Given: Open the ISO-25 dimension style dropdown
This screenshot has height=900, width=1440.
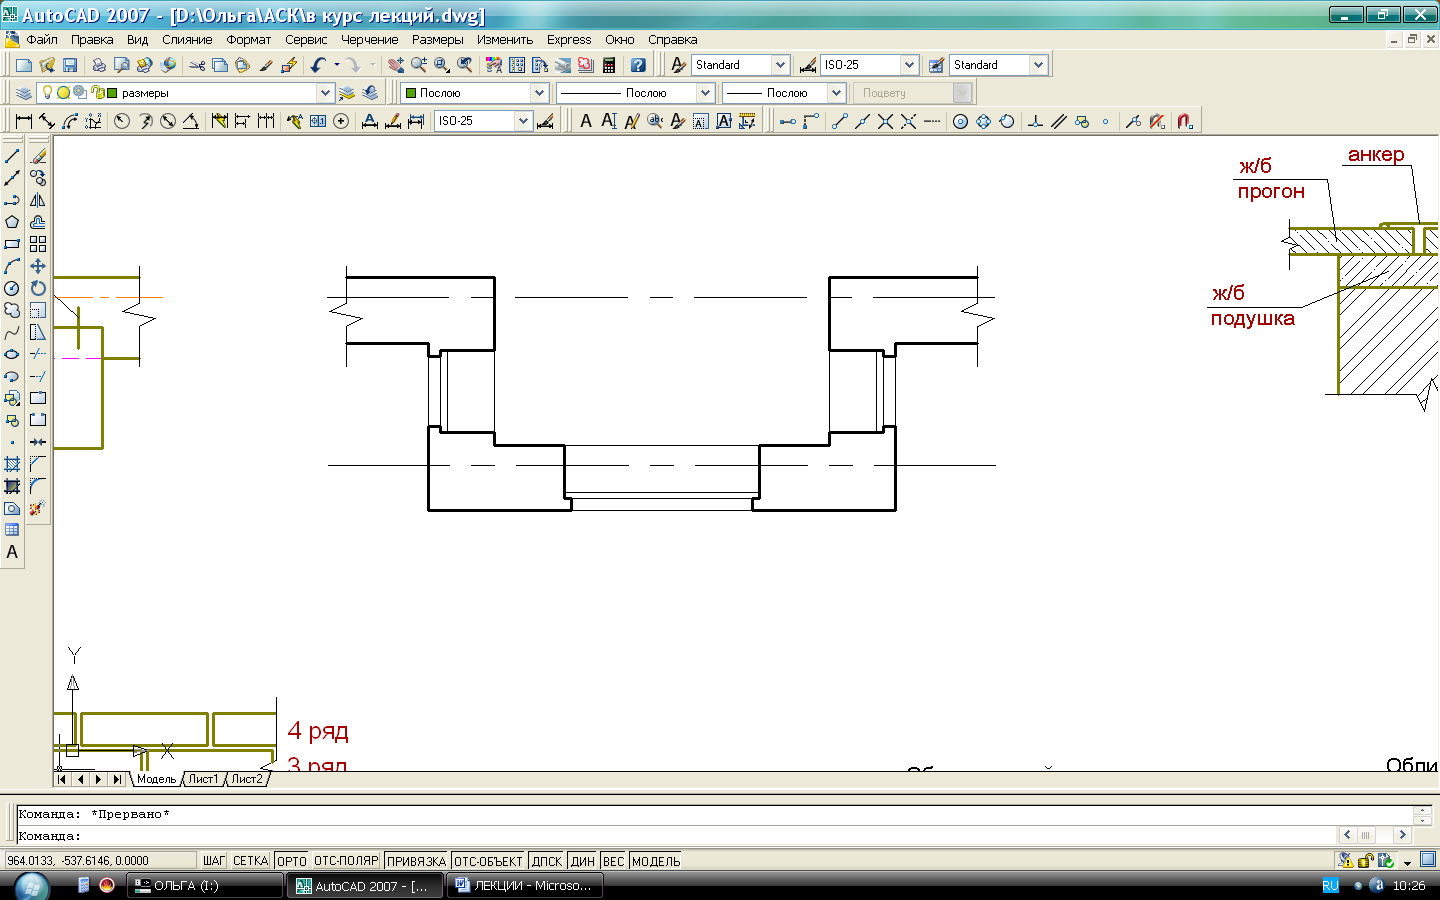Looking at the screenshot, I should [x=909, y=65].
